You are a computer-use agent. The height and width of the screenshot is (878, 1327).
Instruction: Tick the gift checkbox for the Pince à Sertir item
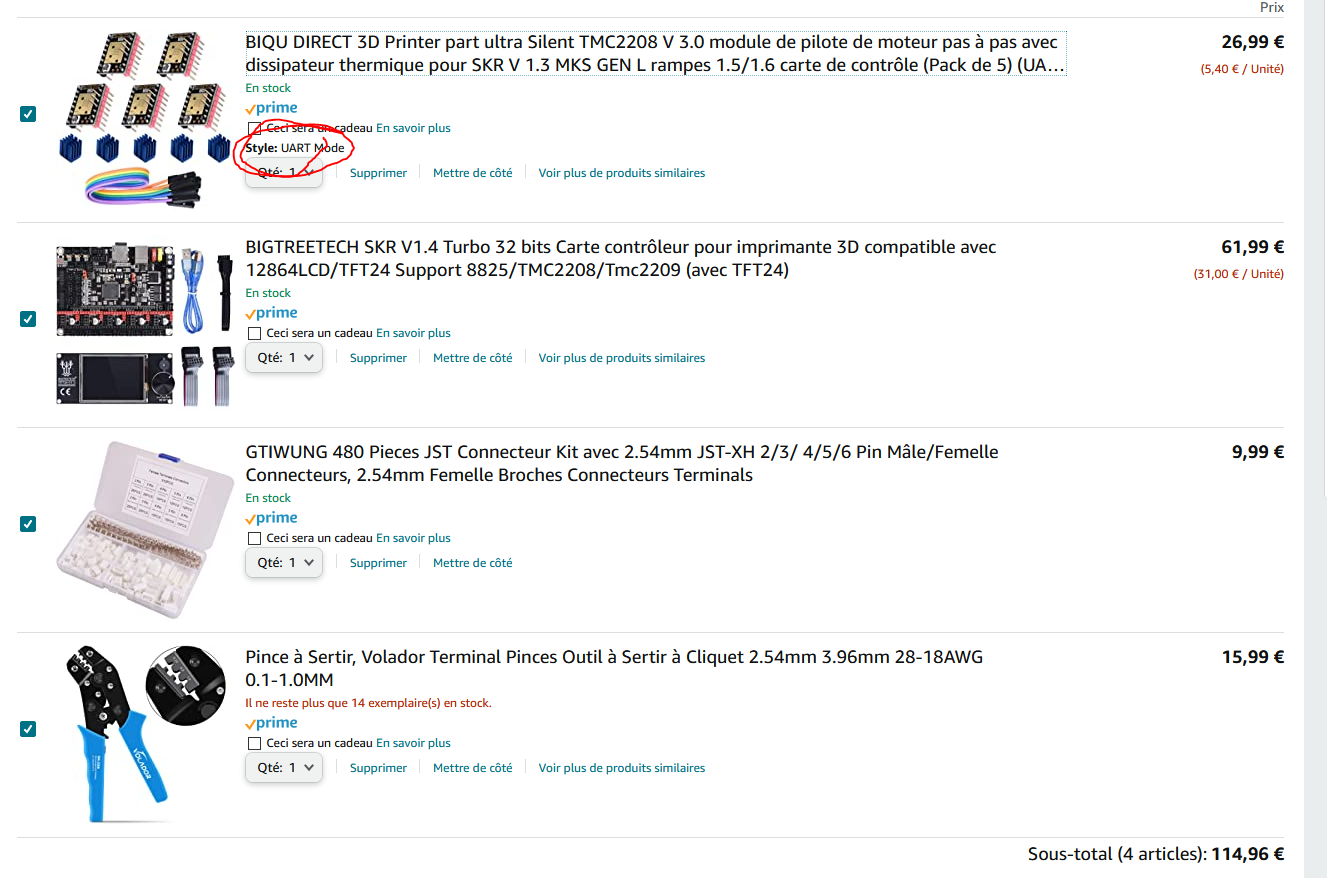click(254, 743)
